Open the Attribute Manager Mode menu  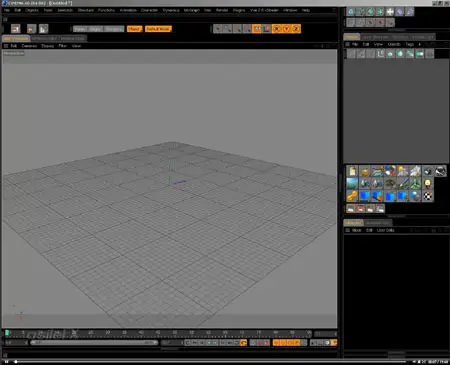[x=357, y=230]
